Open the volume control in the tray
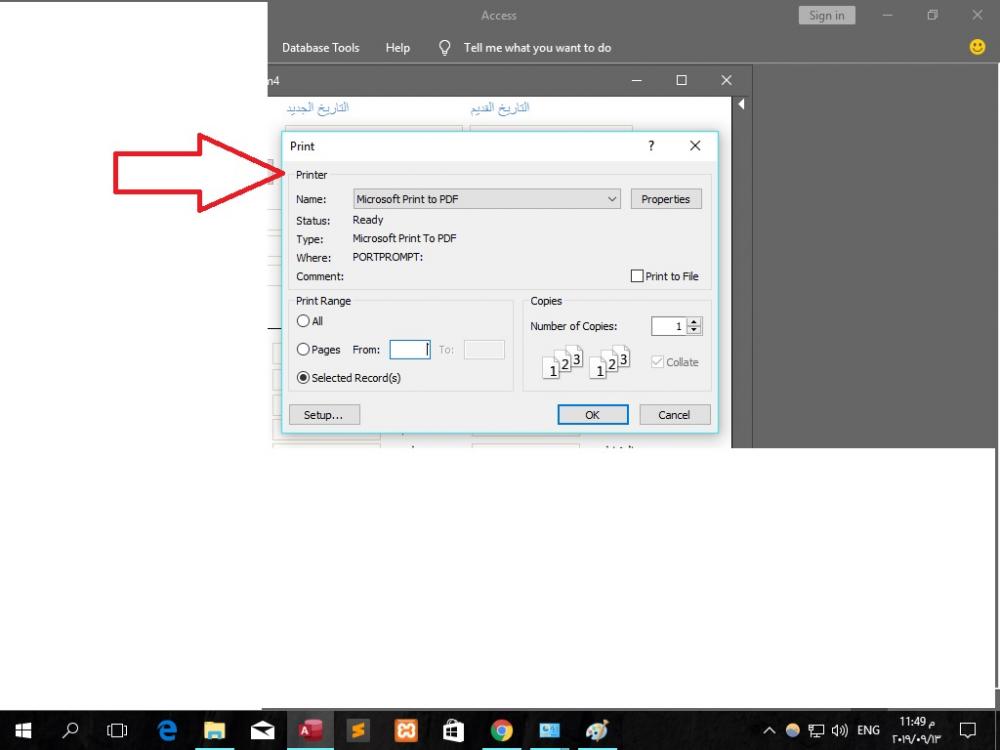This screenshot has width=1000, height=750. click(x=839, y=730)
